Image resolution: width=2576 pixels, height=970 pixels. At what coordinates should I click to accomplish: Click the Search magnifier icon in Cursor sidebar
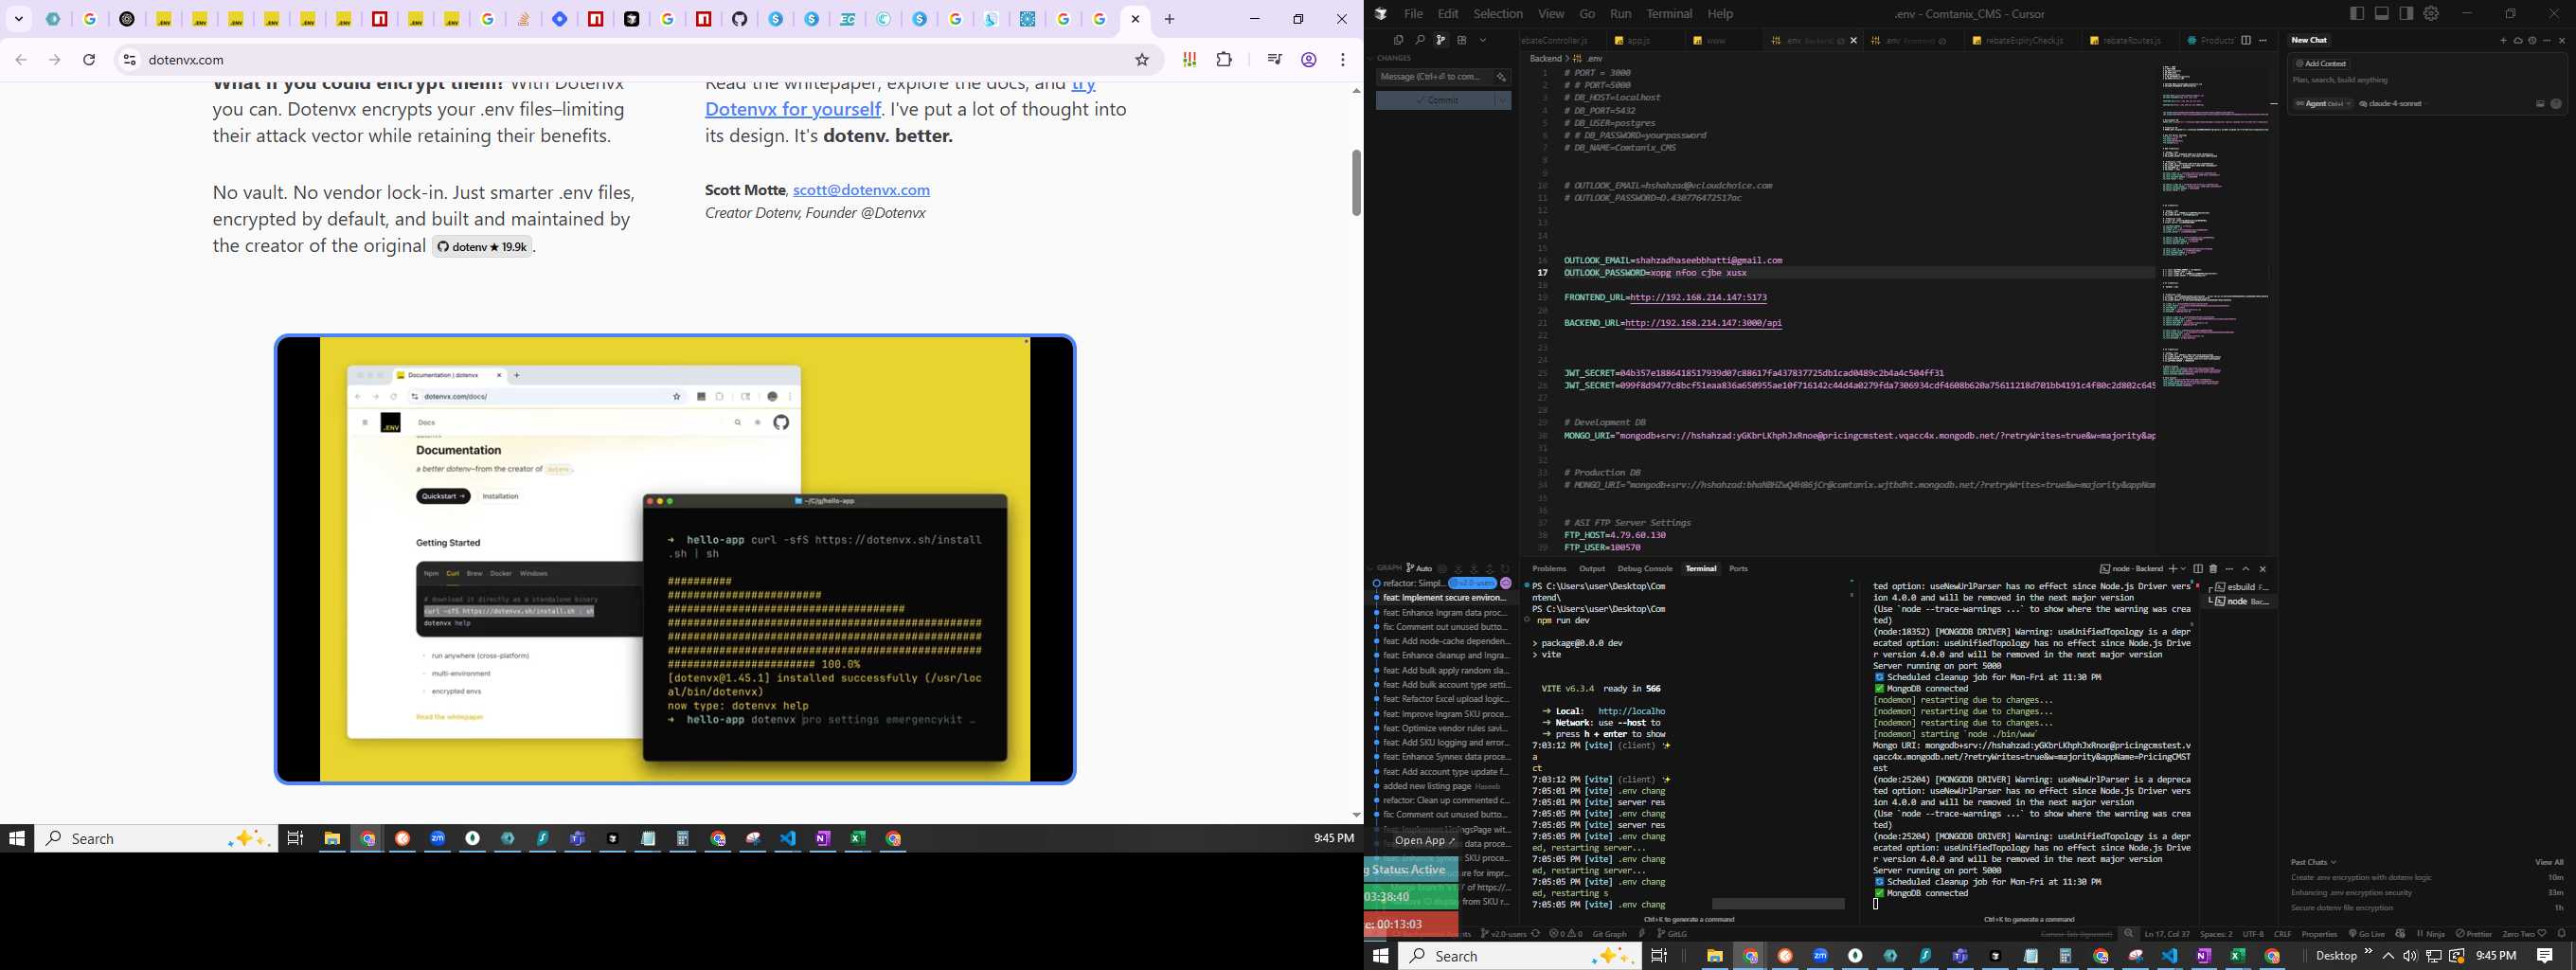(1421, 40)
